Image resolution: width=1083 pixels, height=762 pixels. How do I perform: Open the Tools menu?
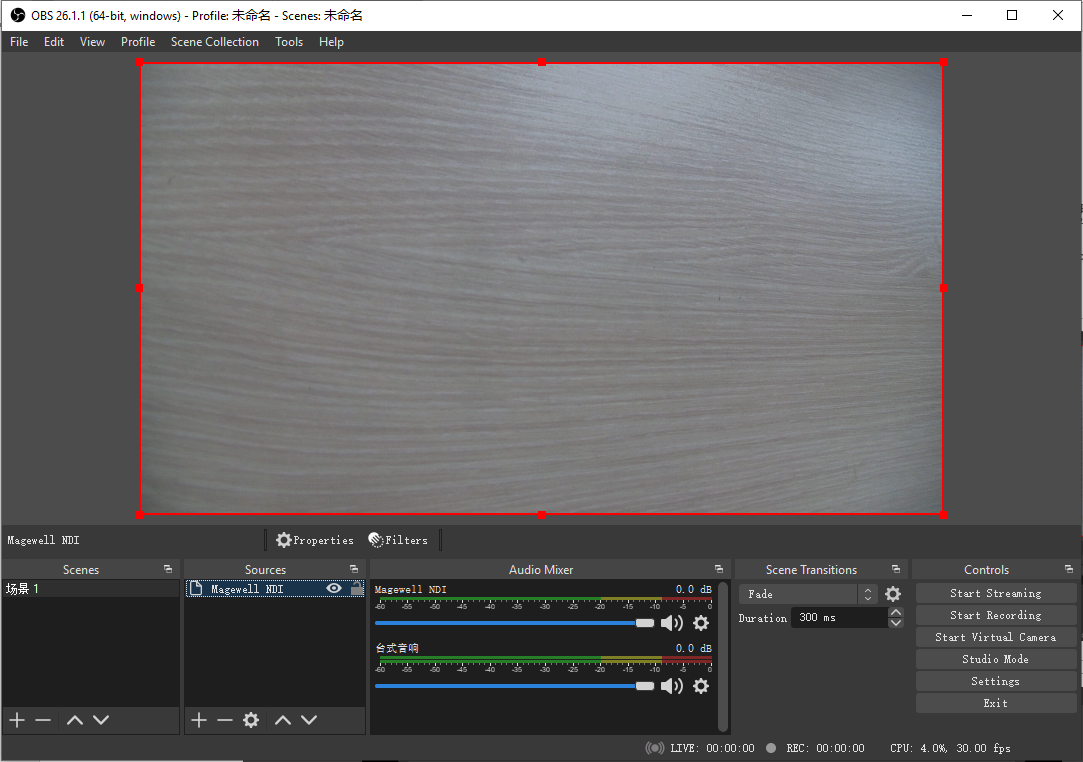pos(289,41)
